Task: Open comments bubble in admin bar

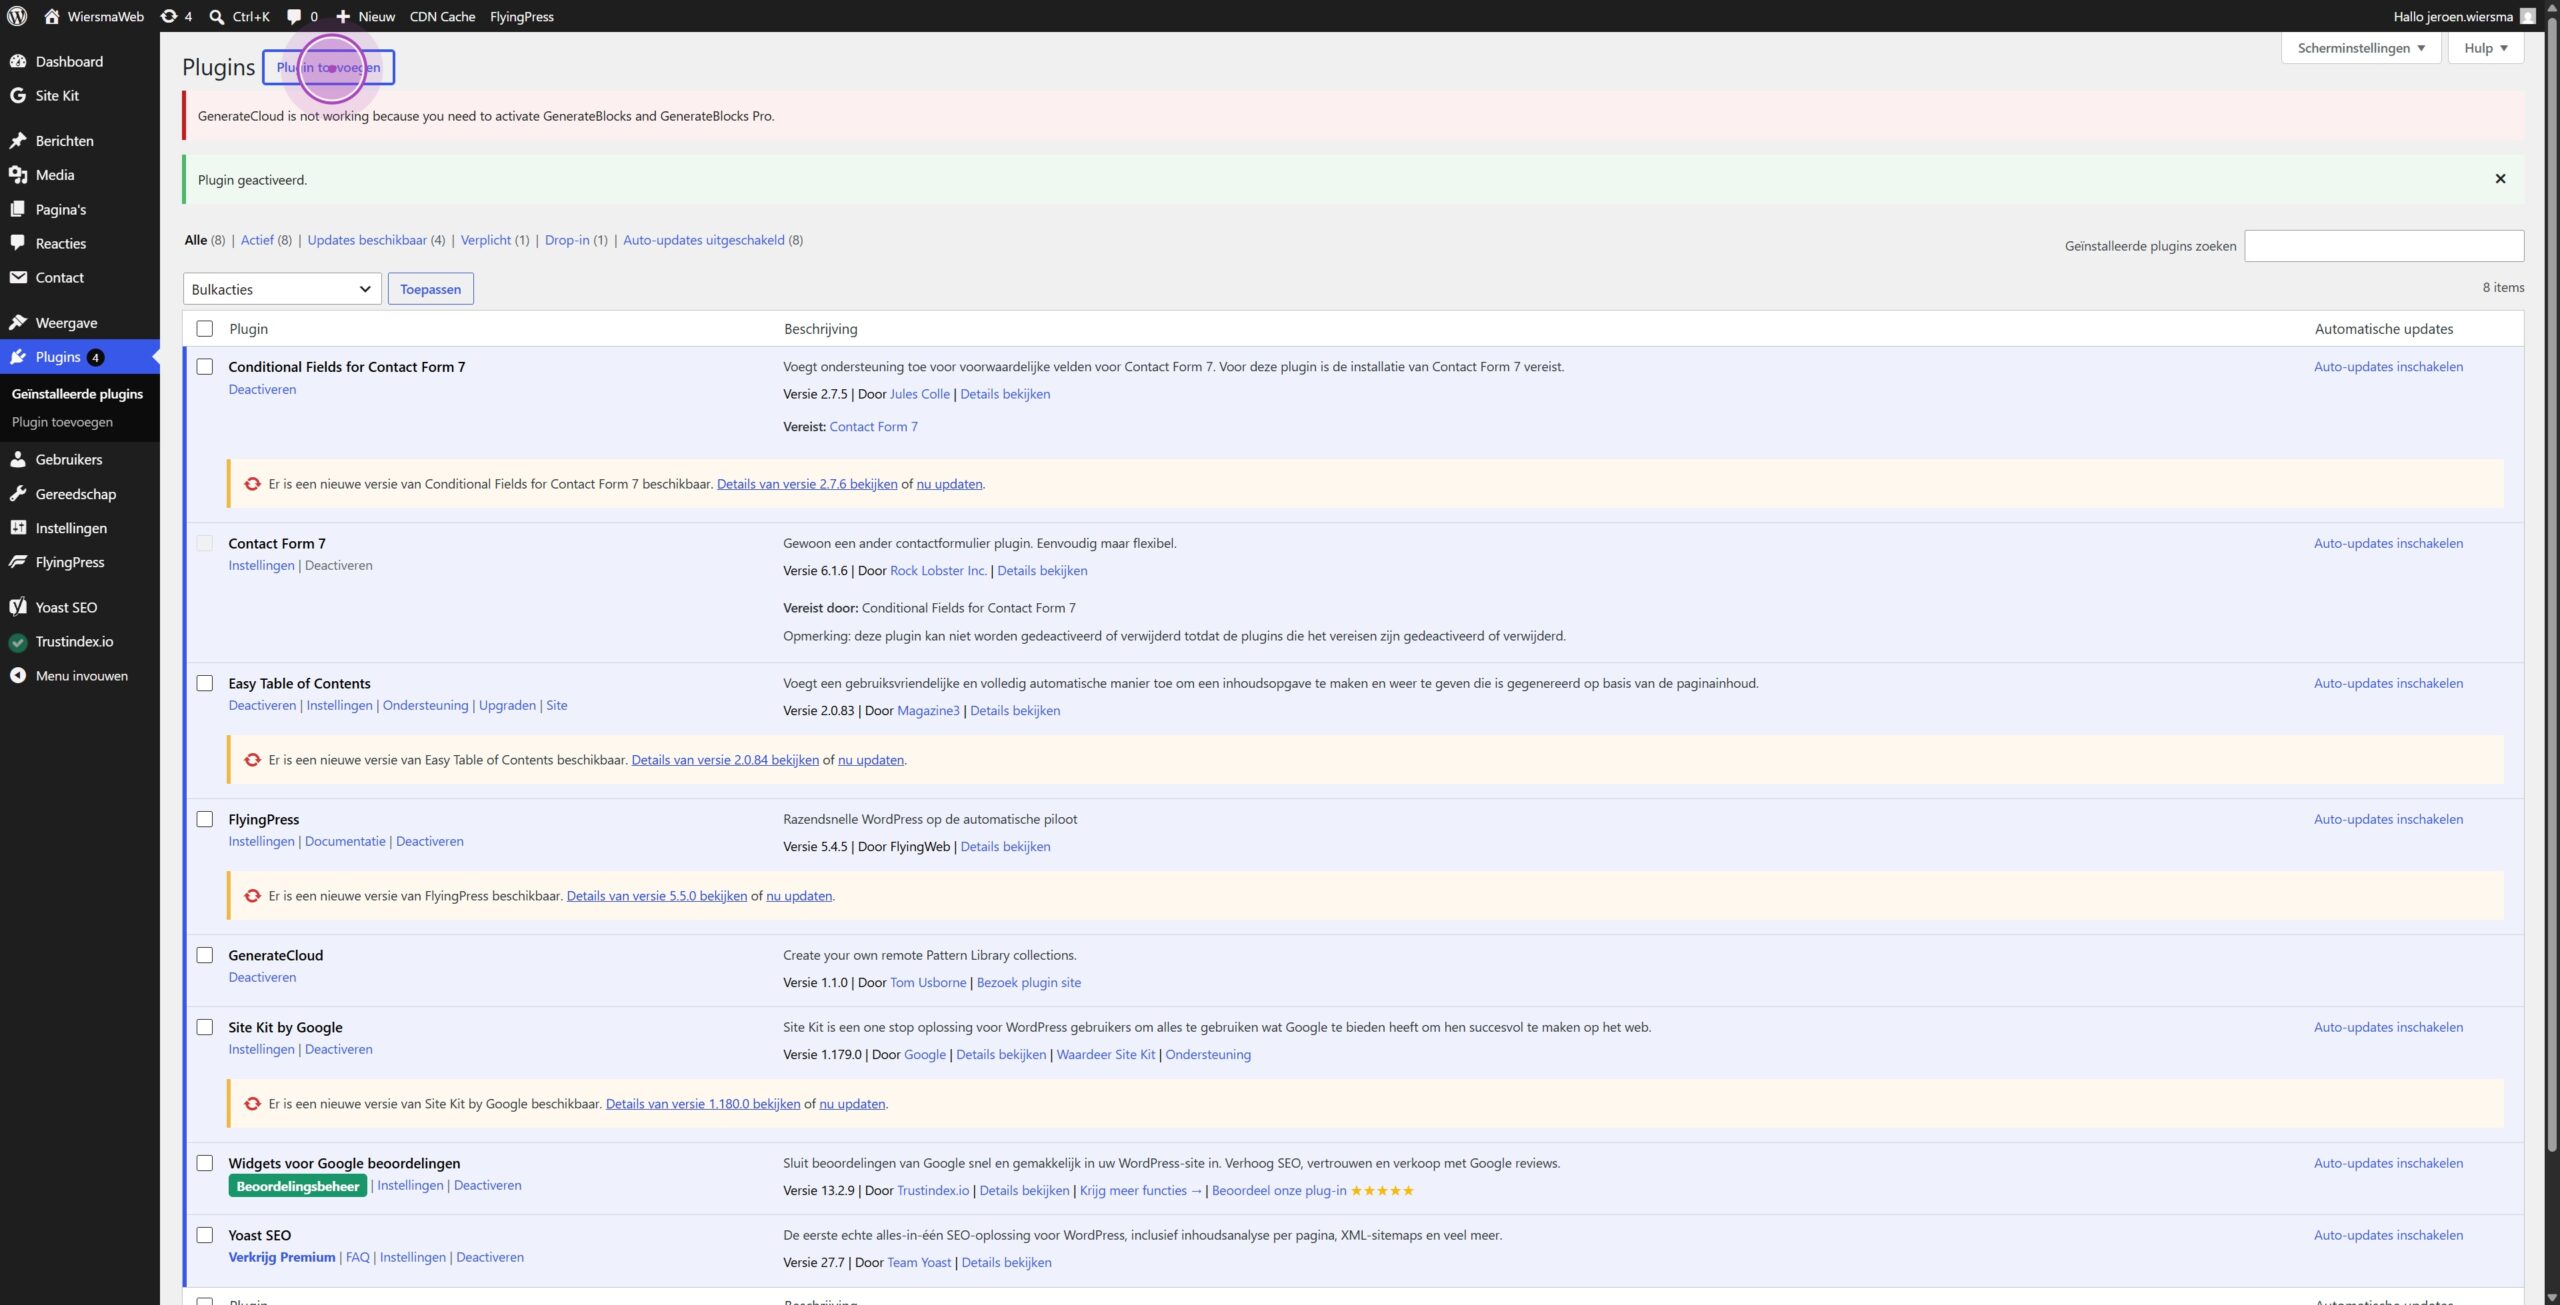Action: (x=294, y=16)
